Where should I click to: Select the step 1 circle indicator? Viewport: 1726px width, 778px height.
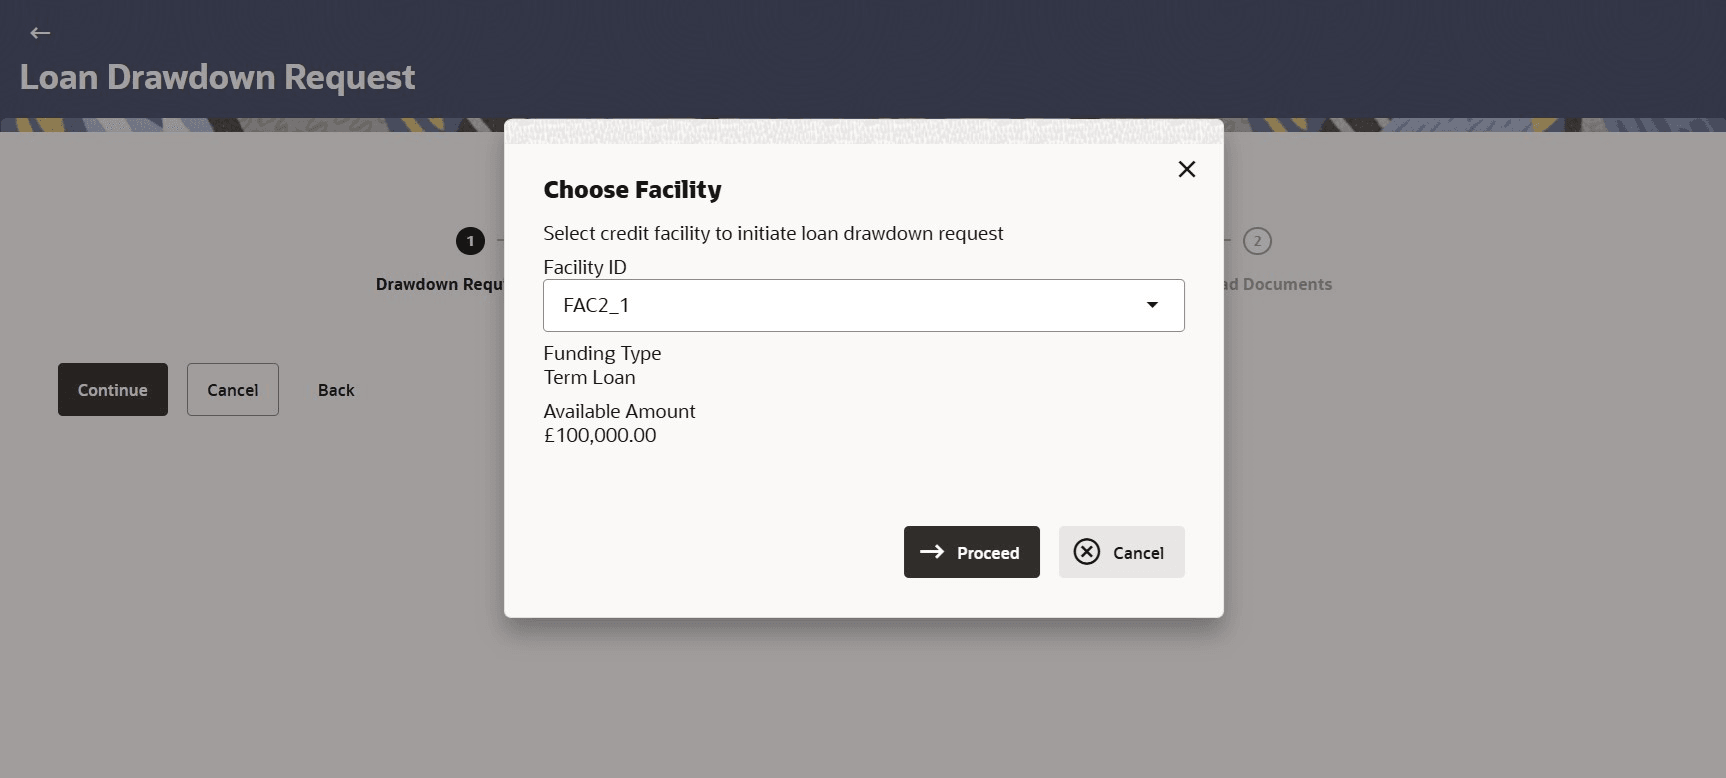pyautogui.click(x=470, y=241)
